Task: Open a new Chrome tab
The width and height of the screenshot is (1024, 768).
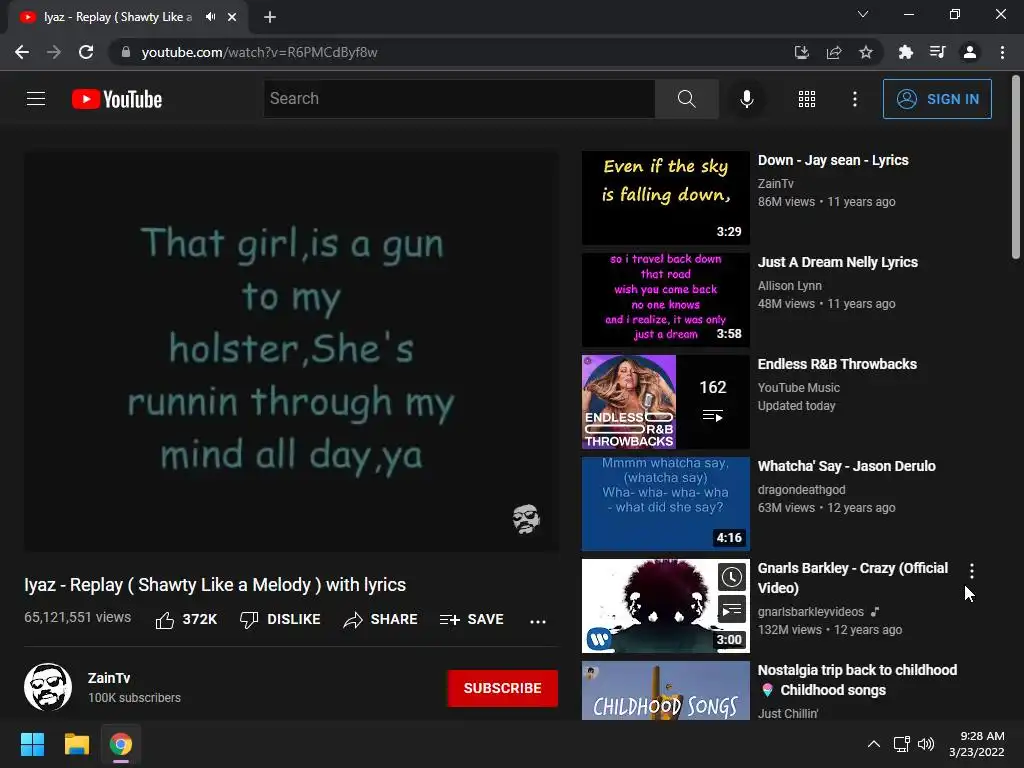Action: tap(270, 17)
